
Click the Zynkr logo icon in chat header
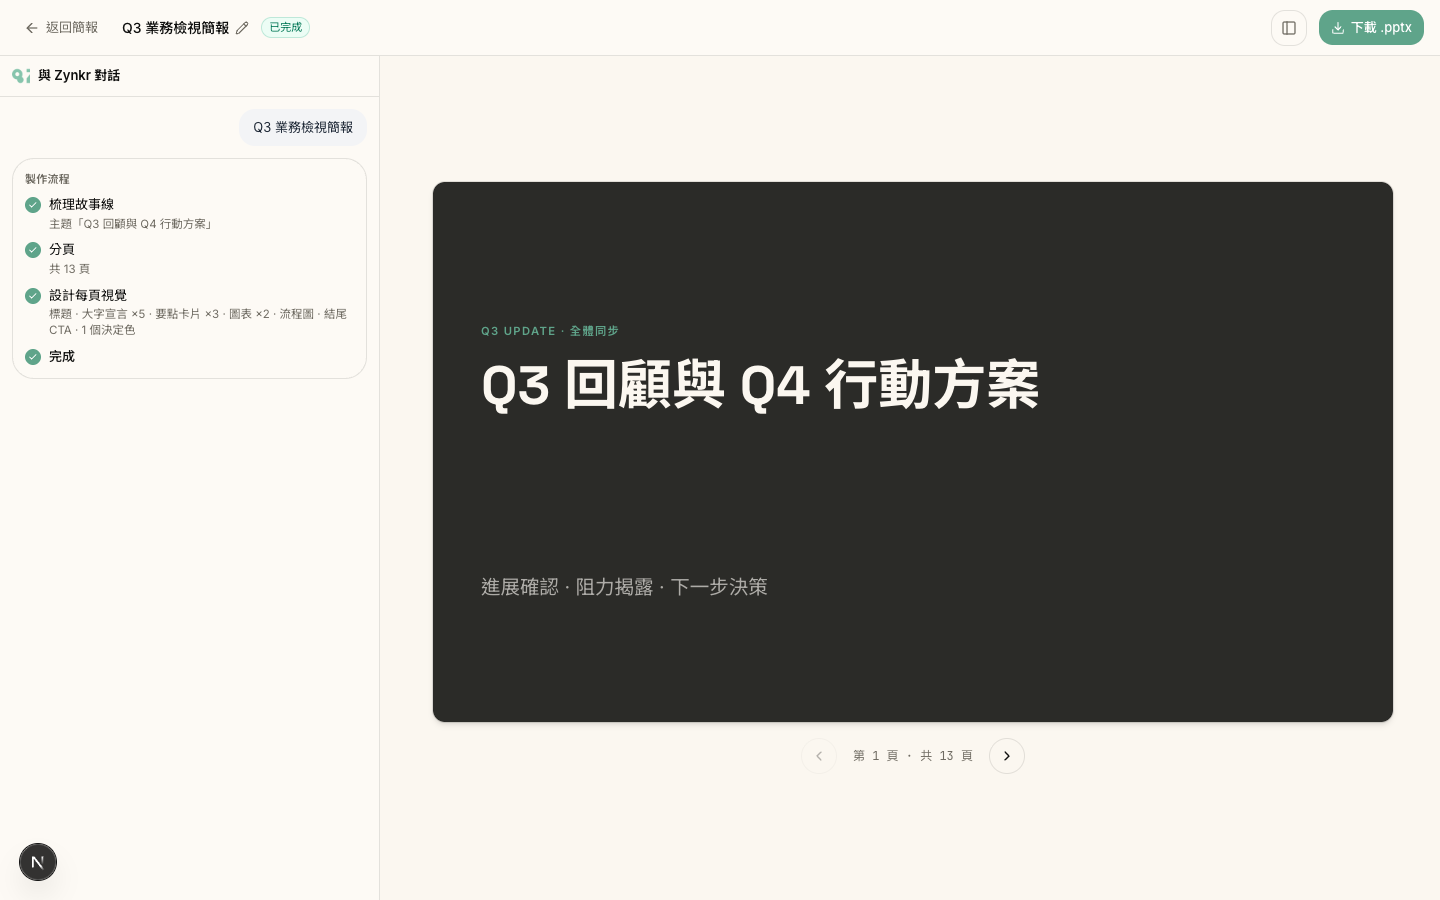tap(21, 76)
